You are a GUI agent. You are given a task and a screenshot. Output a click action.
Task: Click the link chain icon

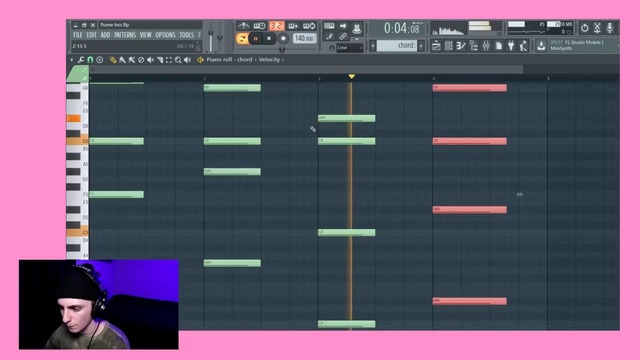343,37
